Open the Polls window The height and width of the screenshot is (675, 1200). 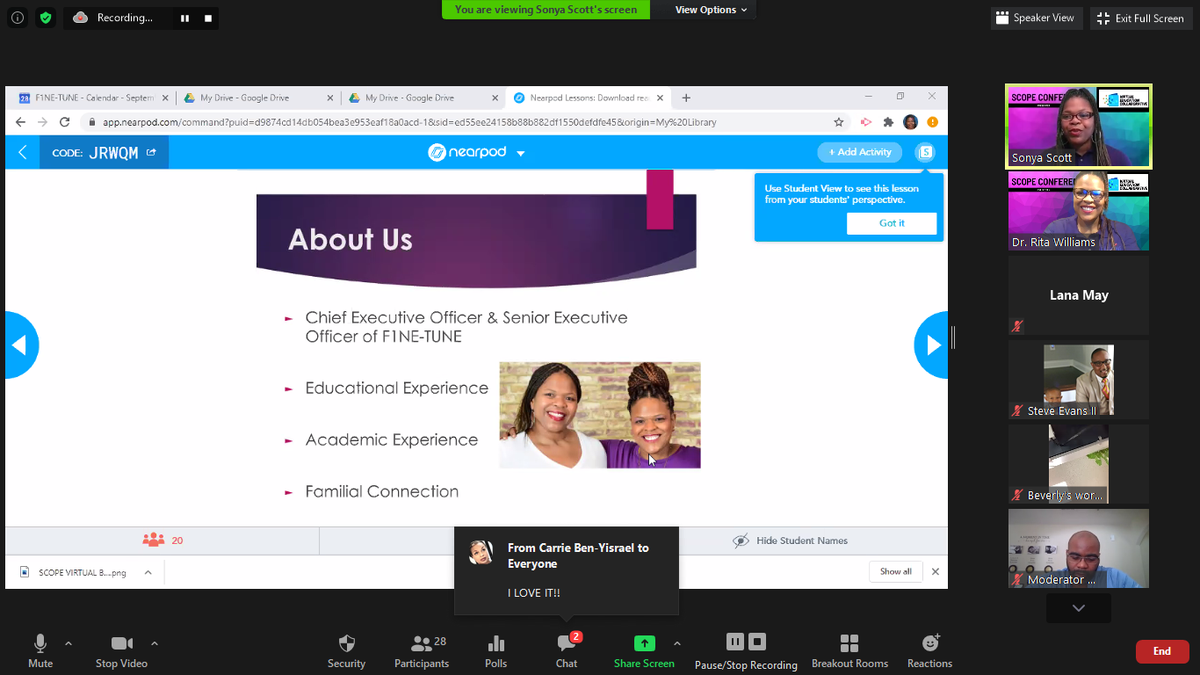coord(496,651)
